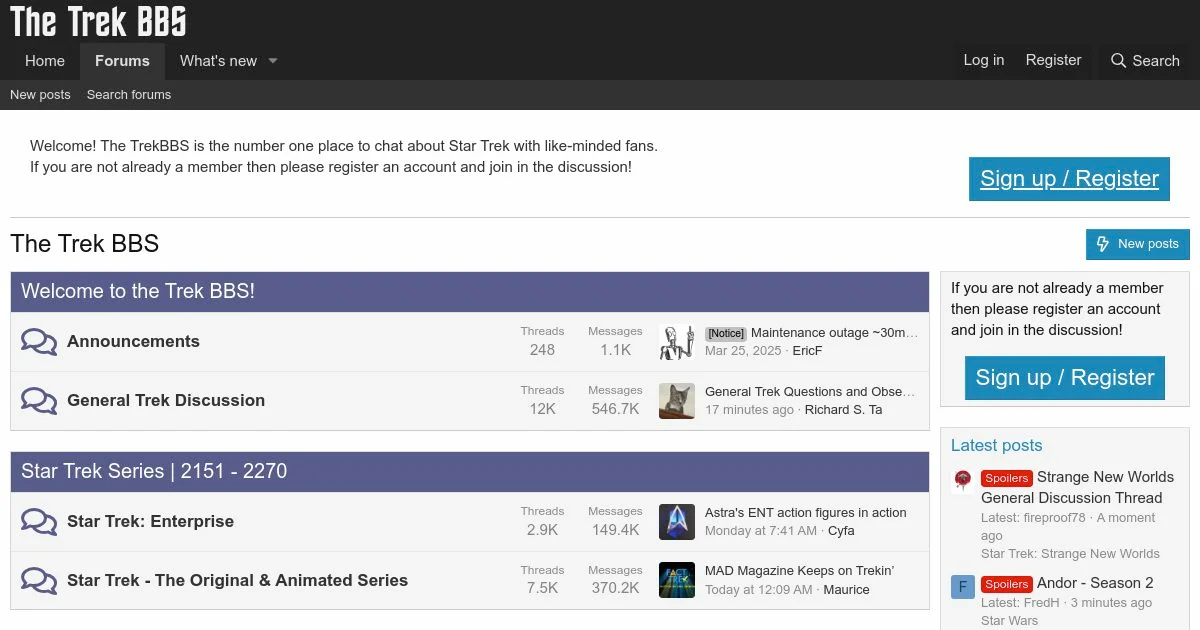Open the What's new tab
The image size is (1200, 630).
[218, 61]
